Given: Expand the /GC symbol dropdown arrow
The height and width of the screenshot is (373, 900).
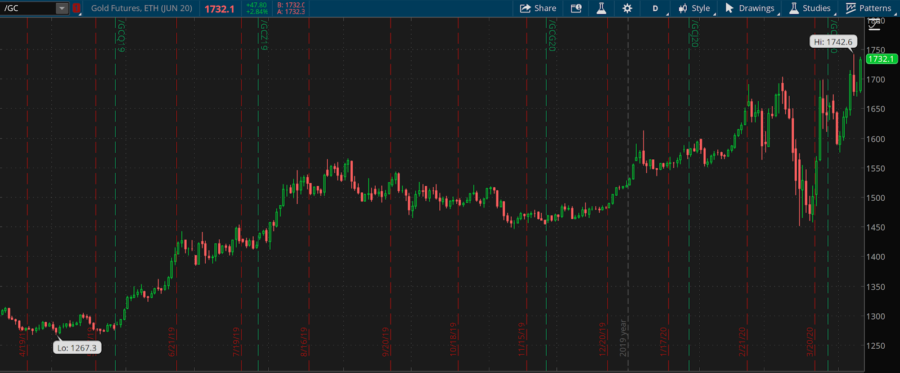Looking at the screenshot, I should [x=61, y=8].
